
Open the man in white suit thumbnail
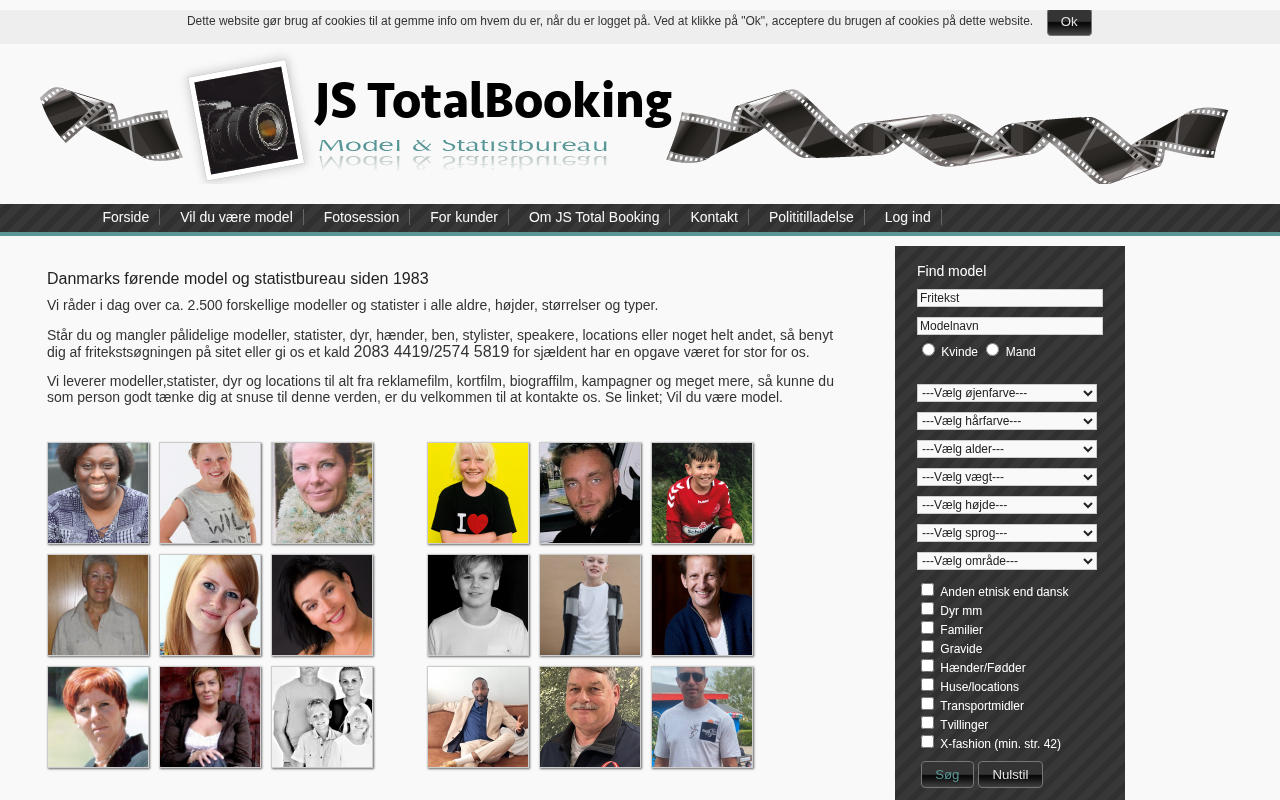click(x=478, y=717)
